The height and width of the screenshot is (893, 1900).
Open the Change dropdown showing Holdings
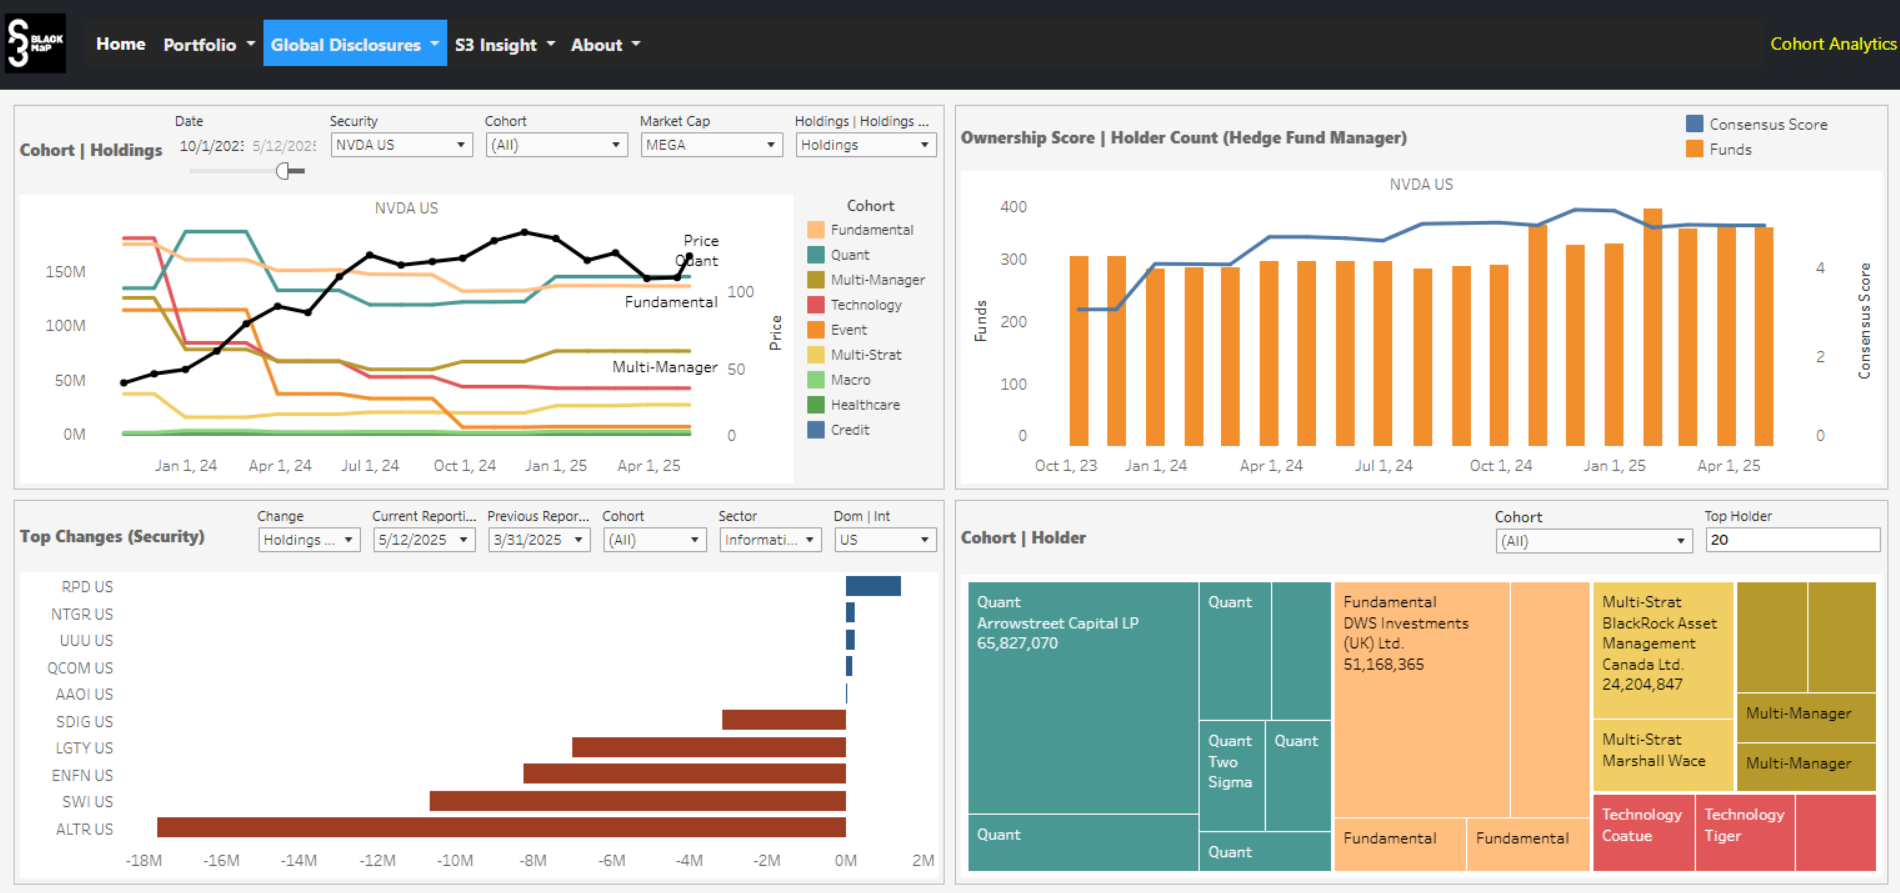tap(309, 540)
